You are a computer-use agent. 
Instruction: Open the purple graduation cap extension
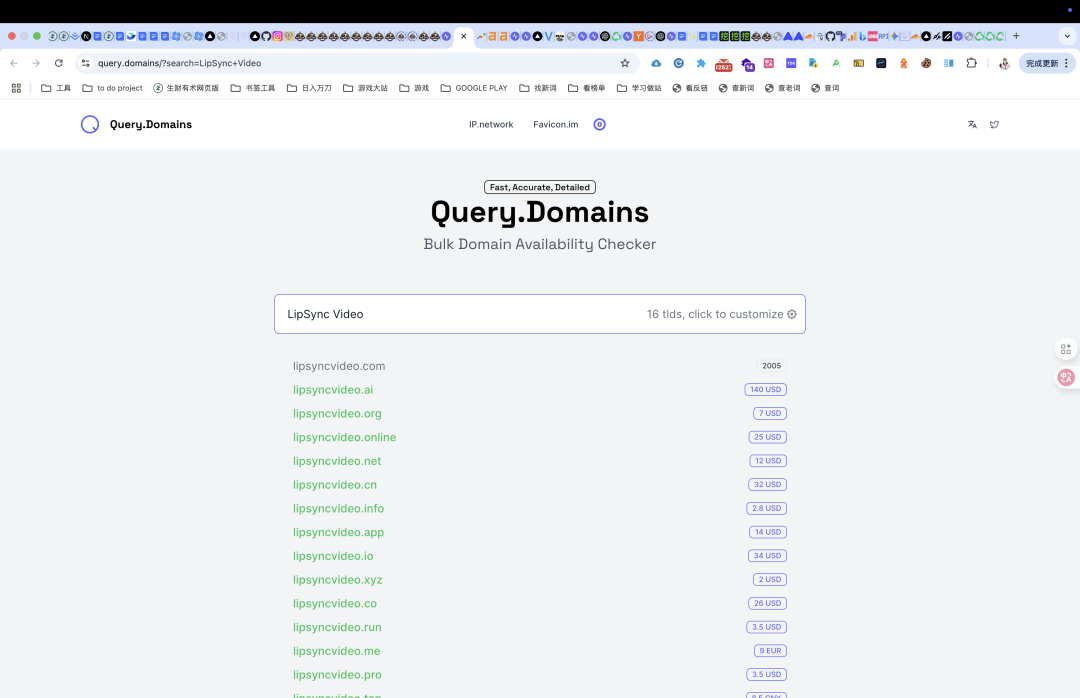pos(747,65)
